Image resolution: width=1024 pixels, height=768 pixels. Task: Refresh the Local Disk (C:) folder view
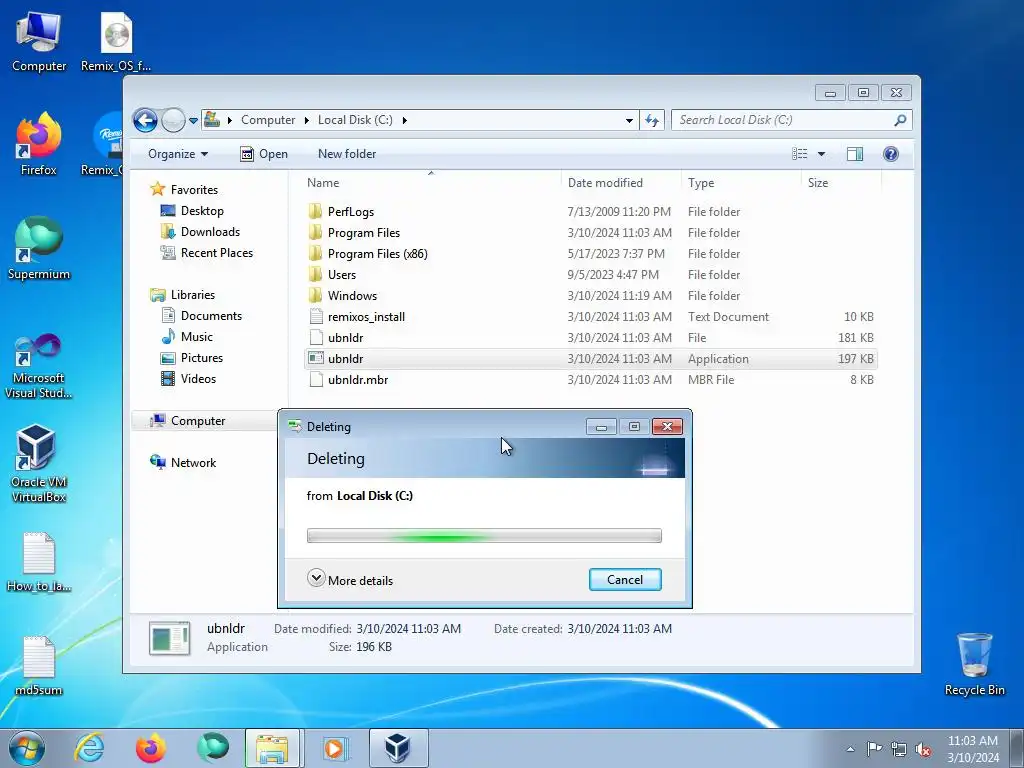(652, 120)
